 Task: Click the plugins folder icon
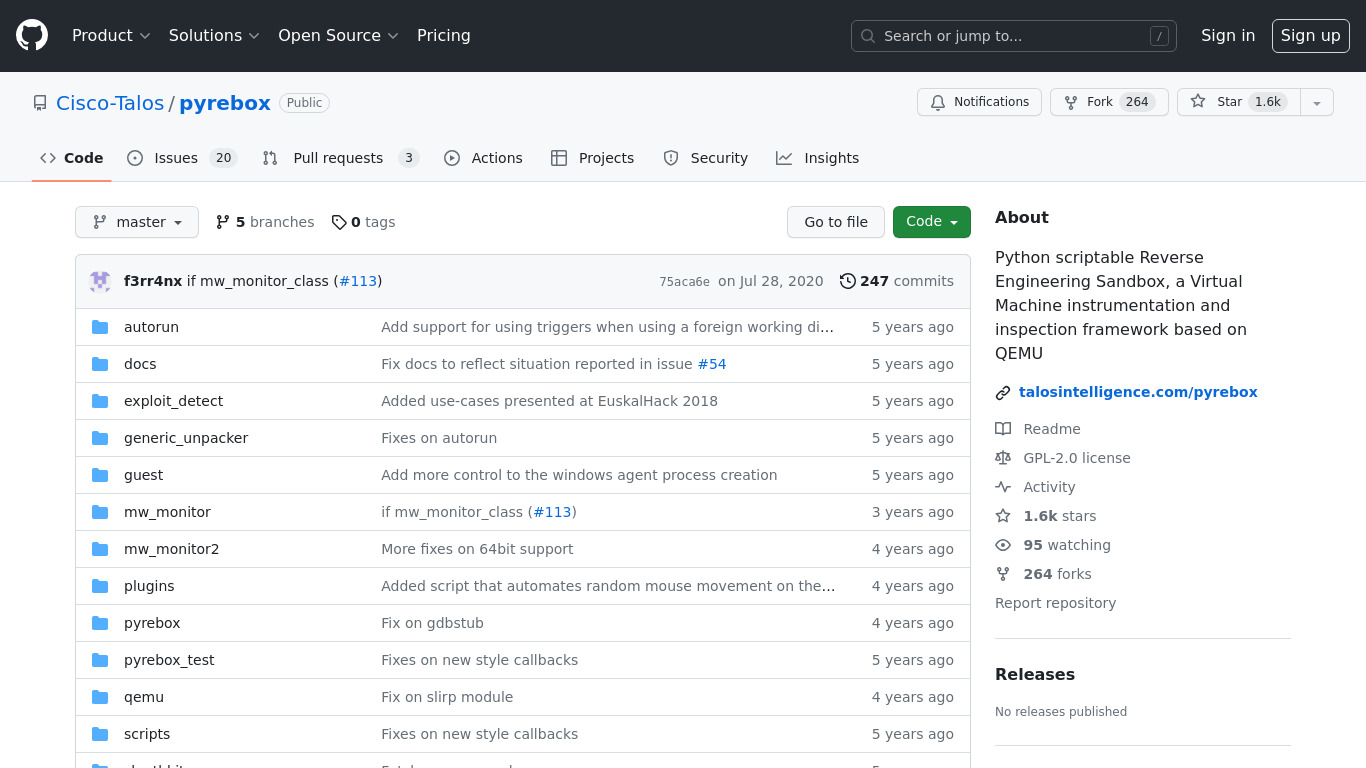(x=100, y=586)
